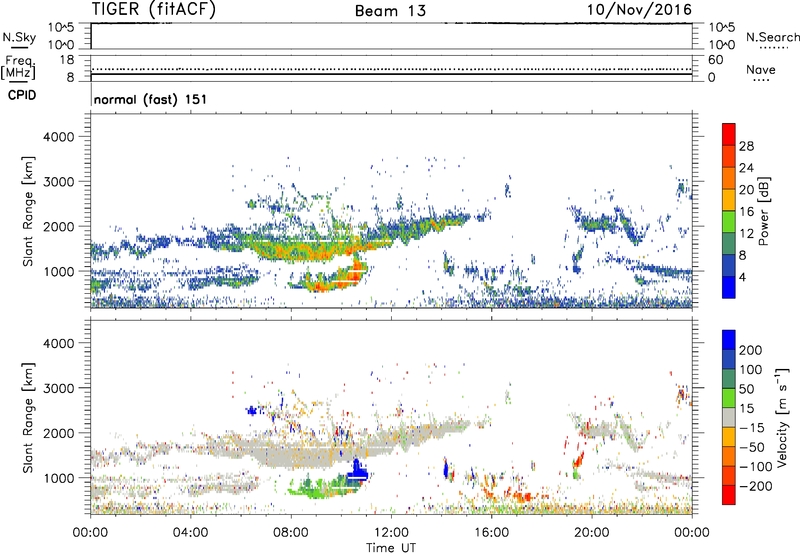Click the 08:00 time tick label

[x=291, y=533]
